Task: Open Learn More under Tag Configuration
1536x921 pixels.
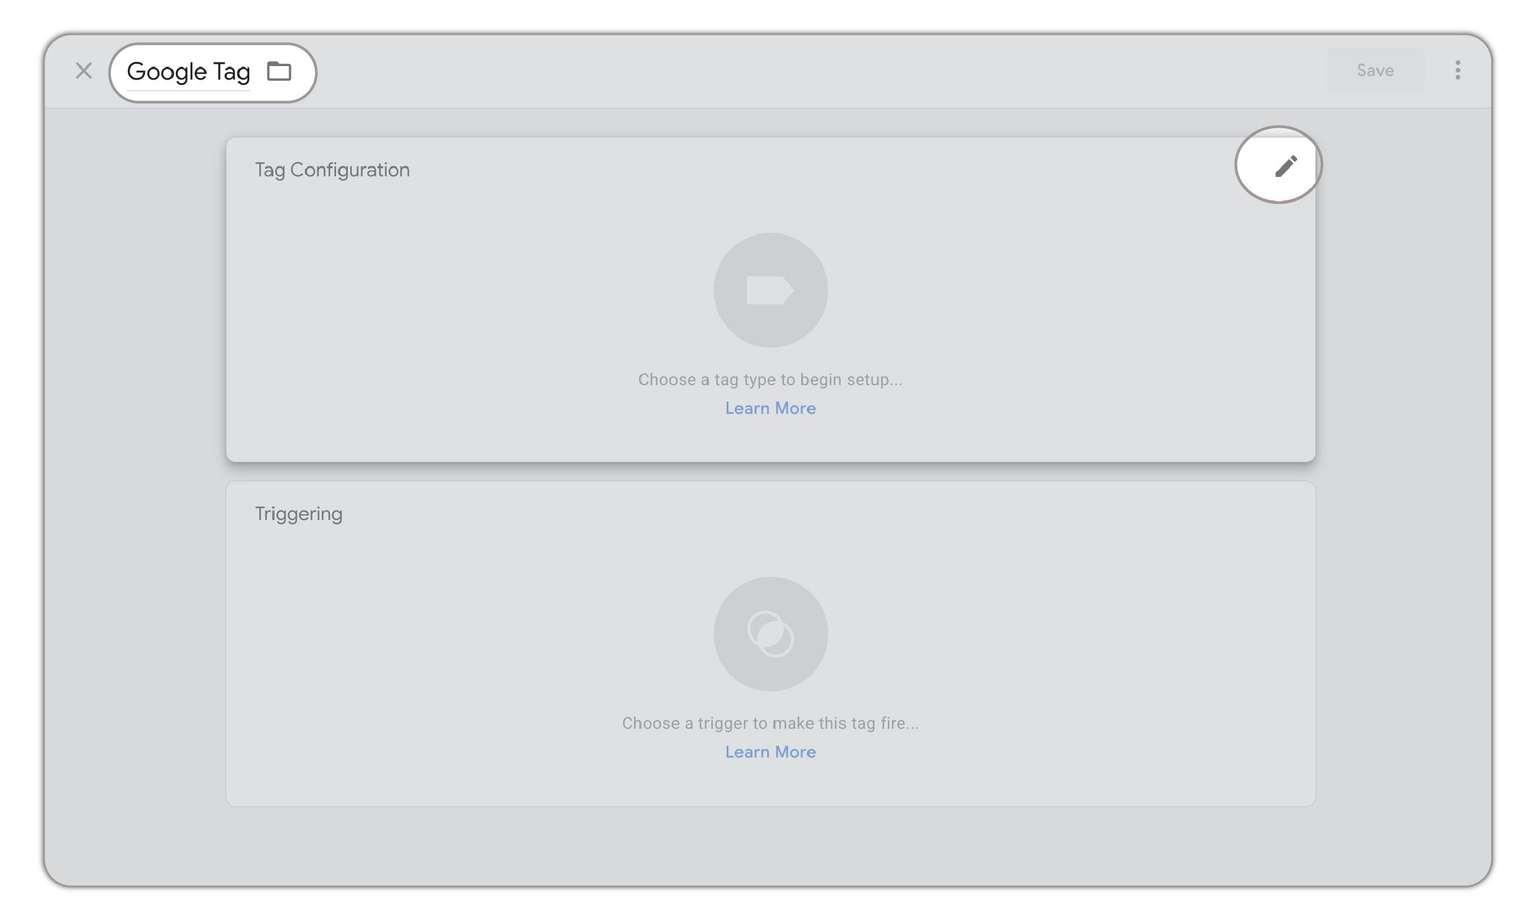Action: point(771,408)
